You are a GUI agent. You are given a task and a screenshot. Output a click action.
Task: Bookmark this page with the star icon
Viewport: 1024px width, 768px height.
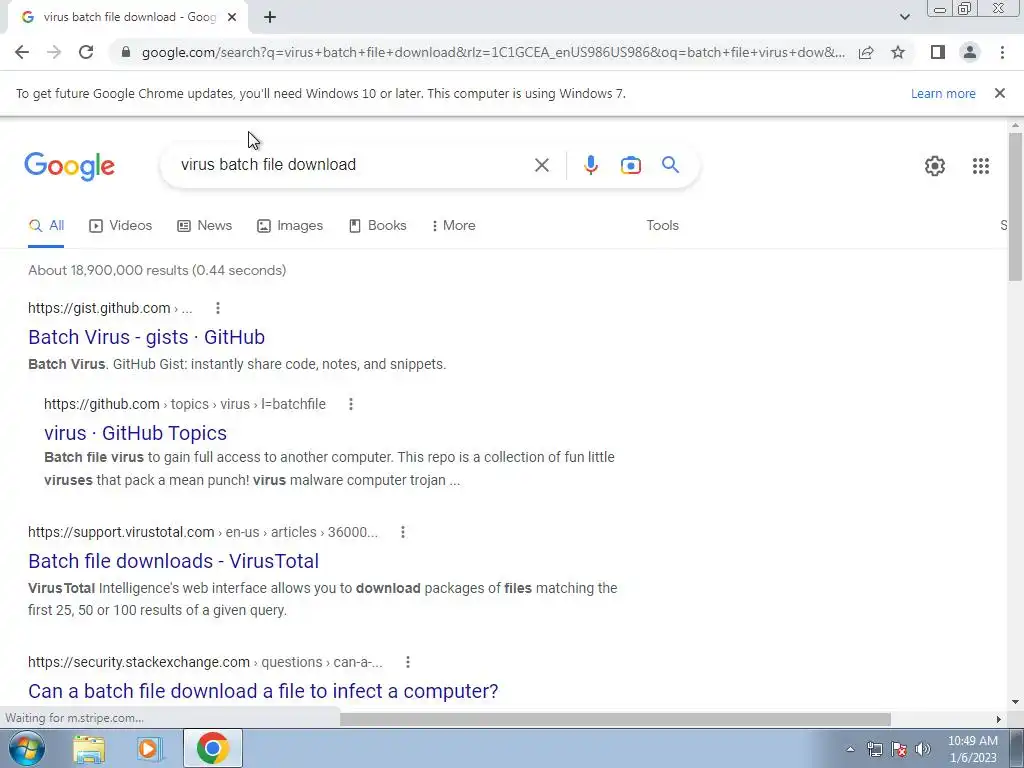(898, 52)
